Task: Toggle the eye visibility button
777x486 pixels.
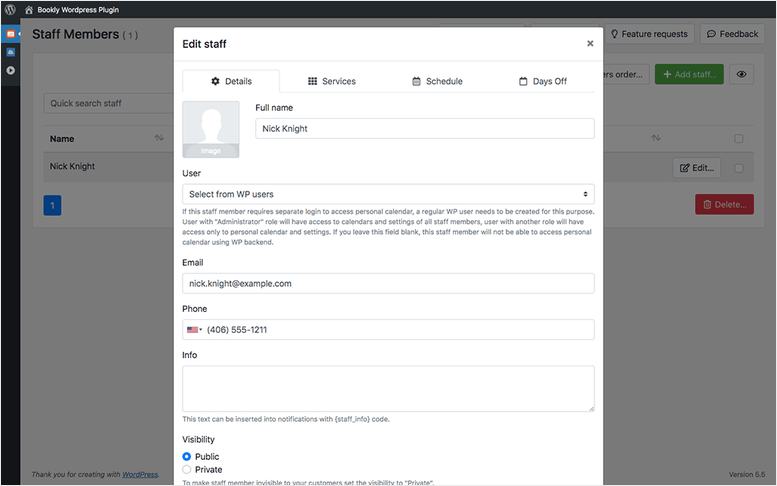Action: coord(741,74)
